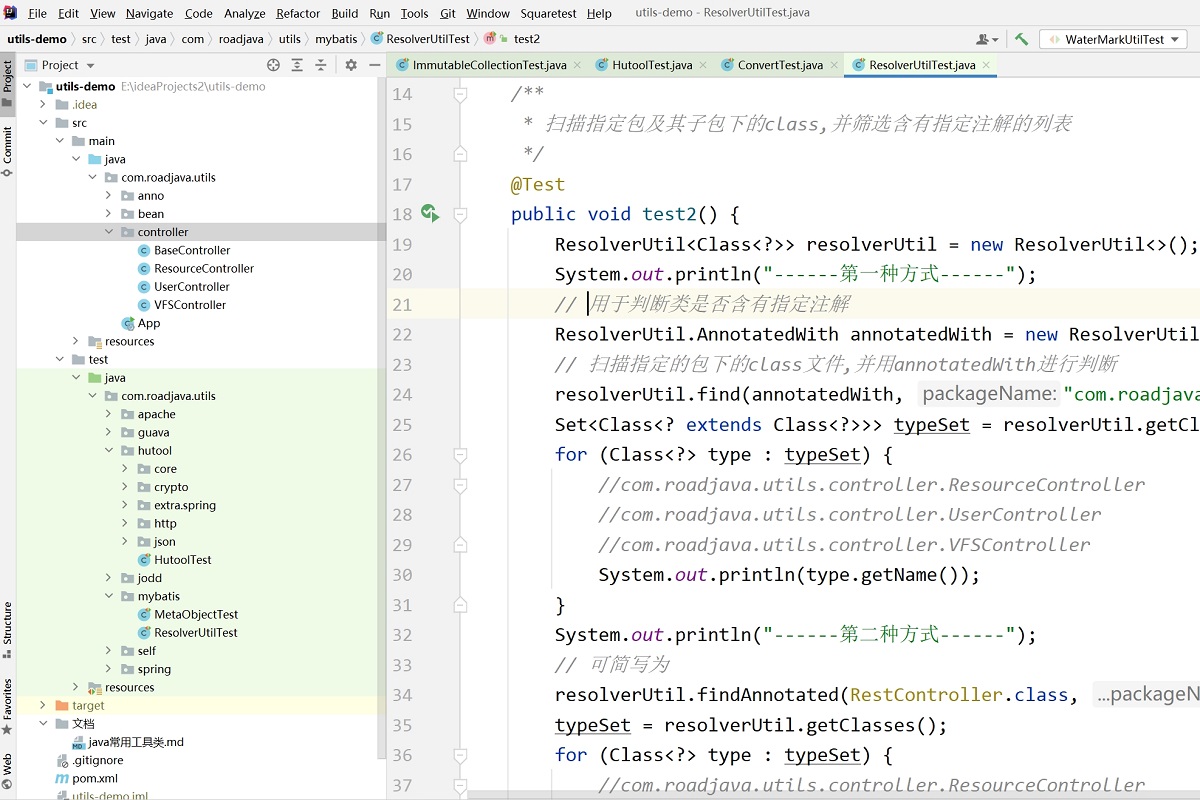Image resolution: width=1200 pixels, height=800 pixels.
Task: Click the mybatis breadcrumb
Action: [x=335, y=39]
